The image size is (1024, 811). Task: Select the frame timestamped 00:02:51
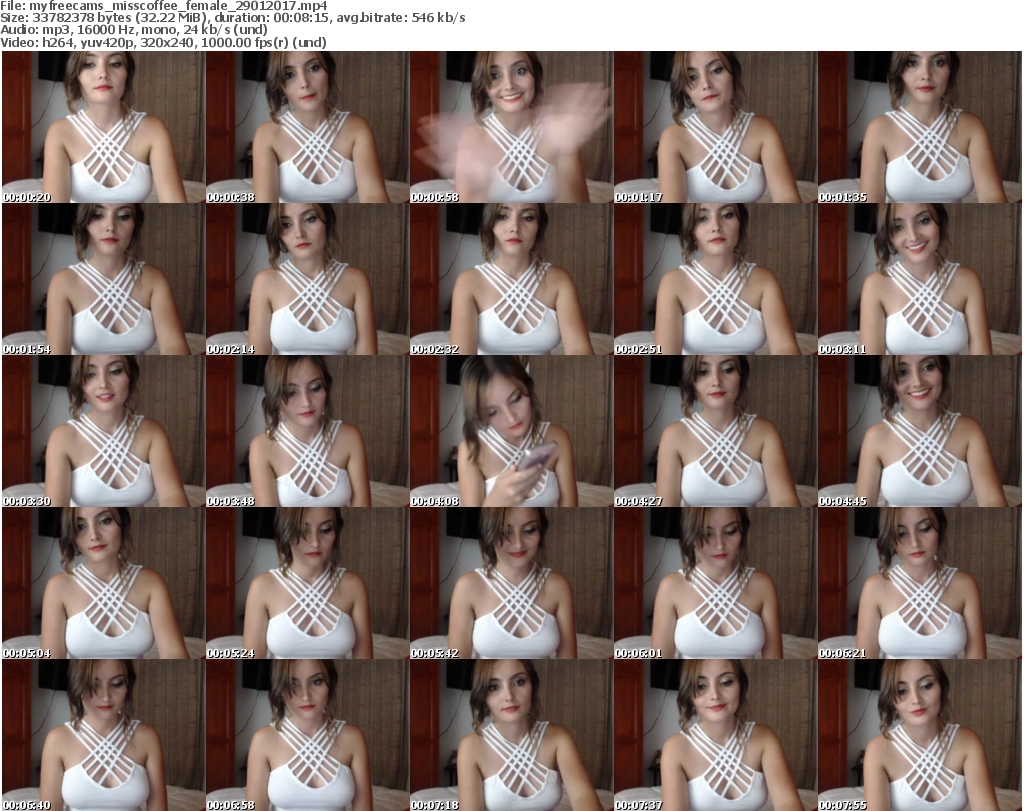point(715,279)
